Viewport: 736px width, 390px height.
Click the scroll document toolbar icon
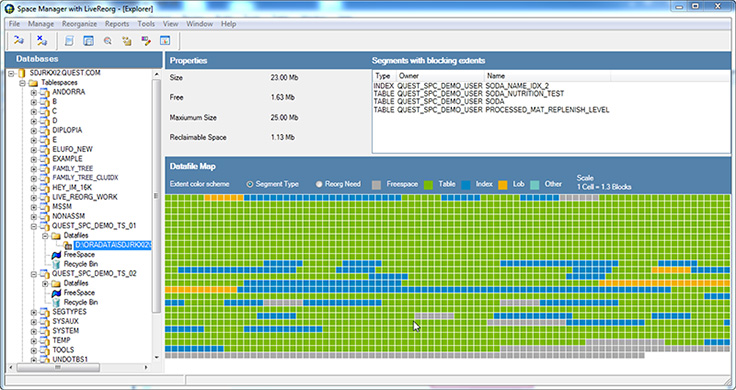click(69, 41)
